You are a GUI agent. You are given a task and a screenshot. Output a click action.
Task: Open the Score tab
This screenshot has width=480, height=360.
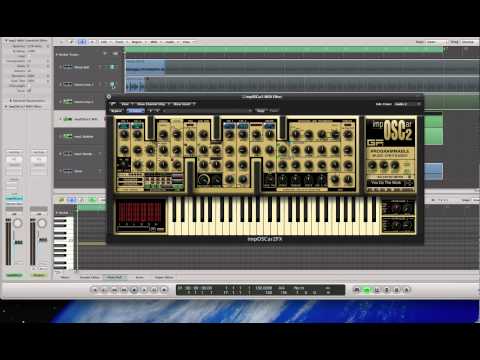140,277
